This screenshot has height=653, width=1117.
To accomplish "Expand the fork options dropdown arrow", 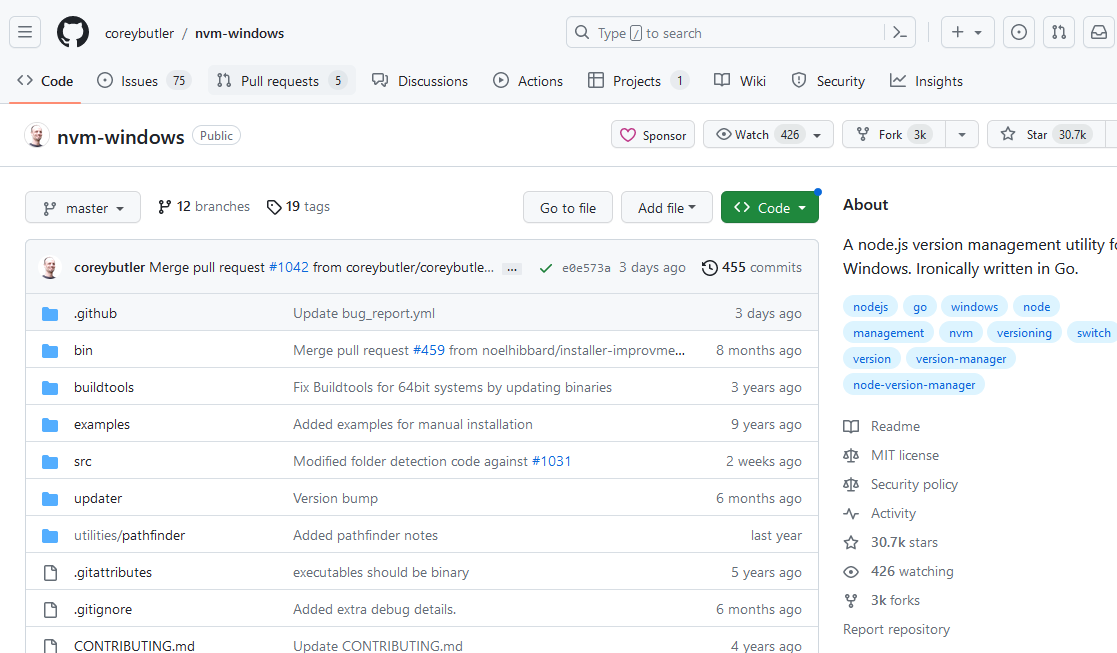I will coord(962,135).
